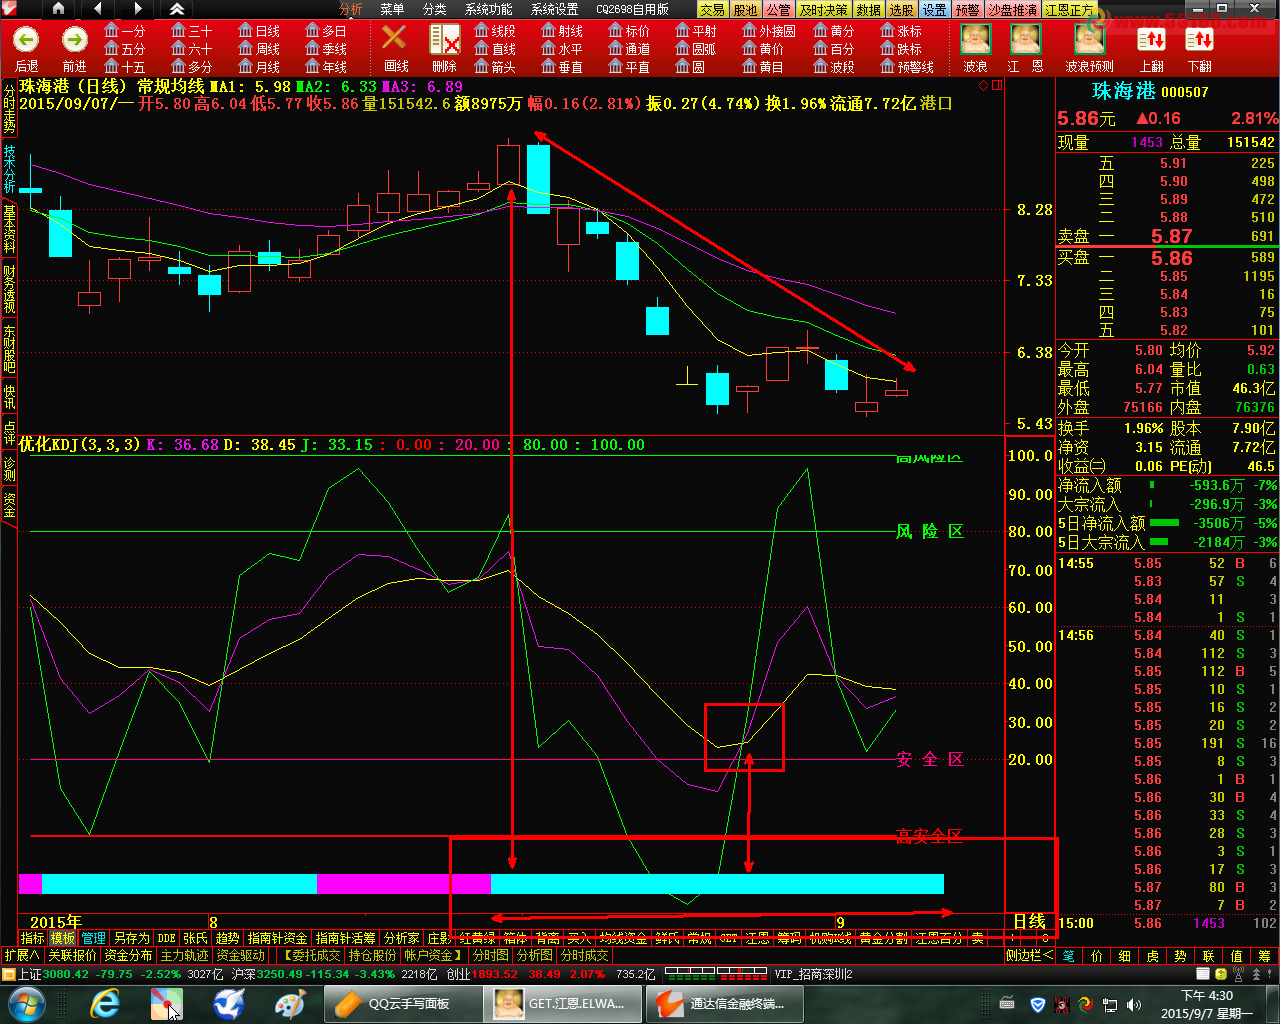Click the 选股 stock picker button
The height and width of the screenshot is (1024, 1280).
pos(901,9)
